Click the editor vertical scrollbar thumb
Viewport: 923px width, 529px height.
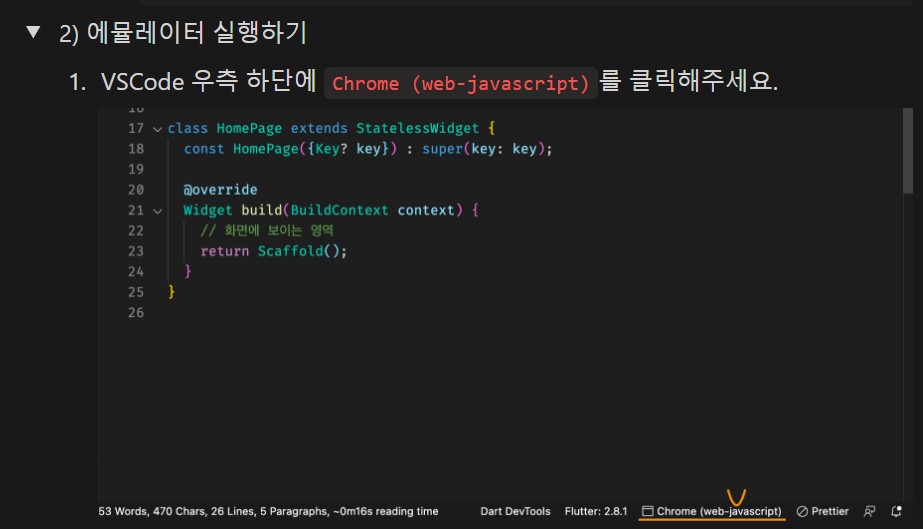tap(908, 151)
